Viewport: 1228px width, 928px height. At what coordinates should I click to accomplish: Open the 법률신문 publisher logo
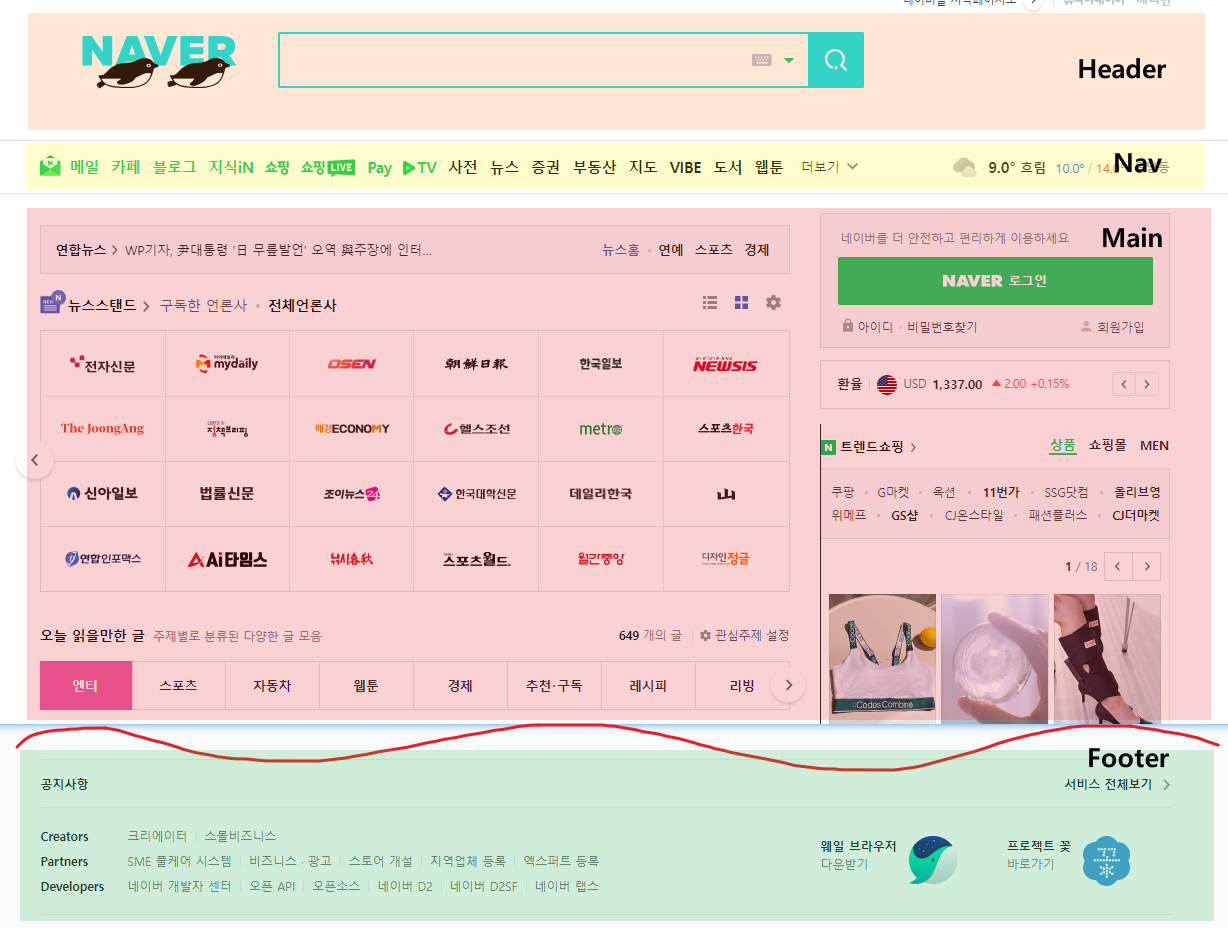coord(227,494)
